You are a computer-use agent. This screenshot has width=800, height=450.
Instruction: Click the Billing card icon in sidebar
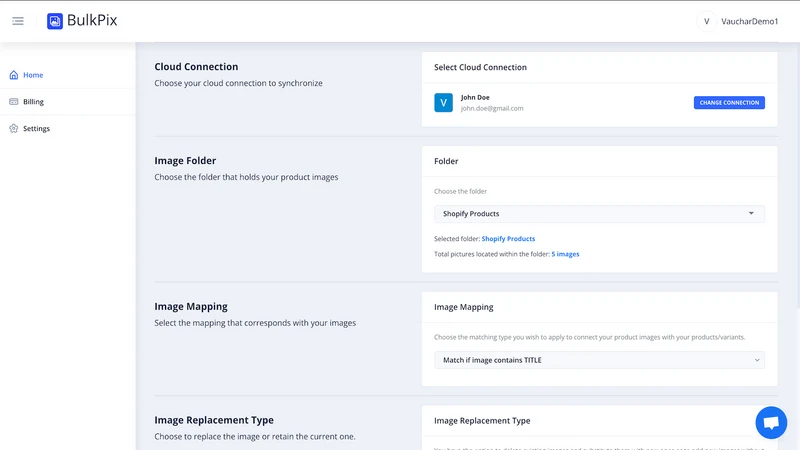14,102
